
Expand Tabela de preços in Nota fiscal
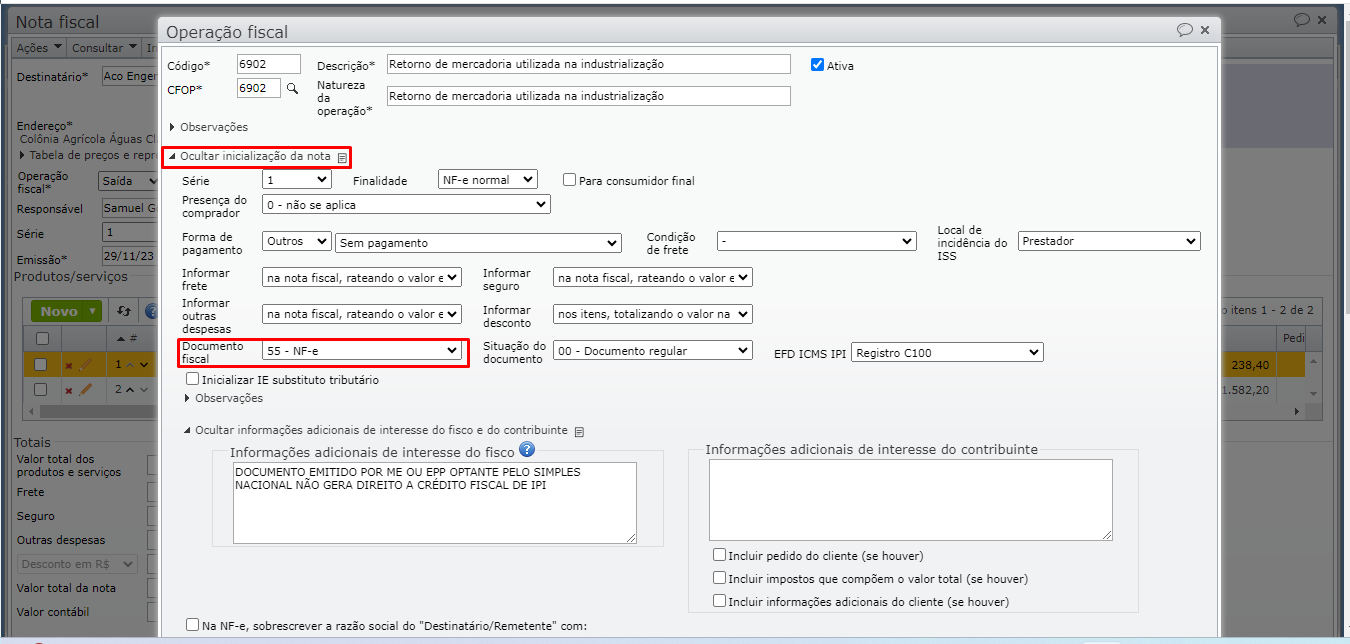click(88, 155)
